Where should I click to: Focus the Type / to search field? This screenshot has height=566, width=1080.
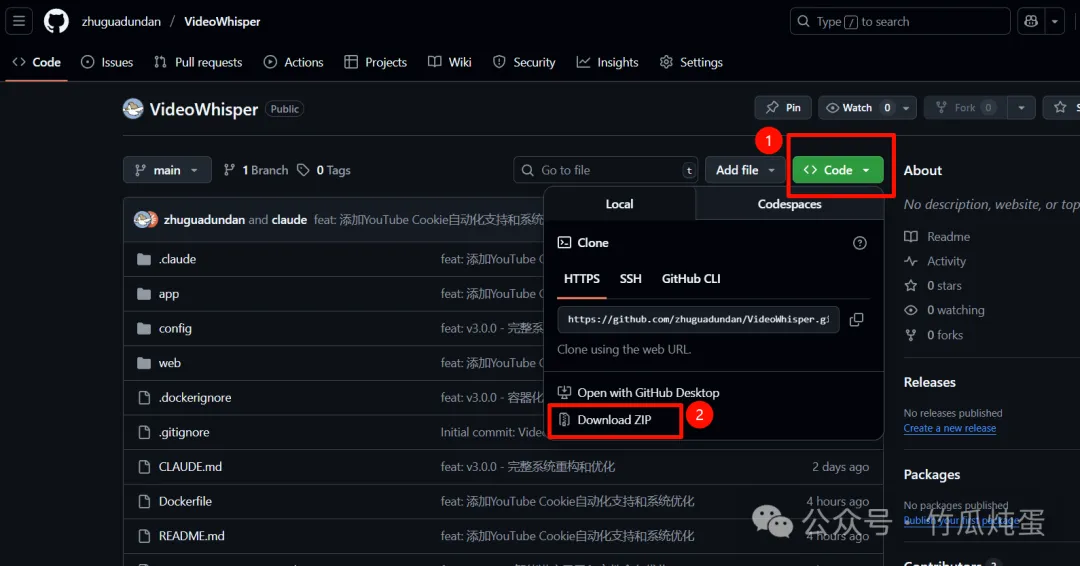(900, 21)
